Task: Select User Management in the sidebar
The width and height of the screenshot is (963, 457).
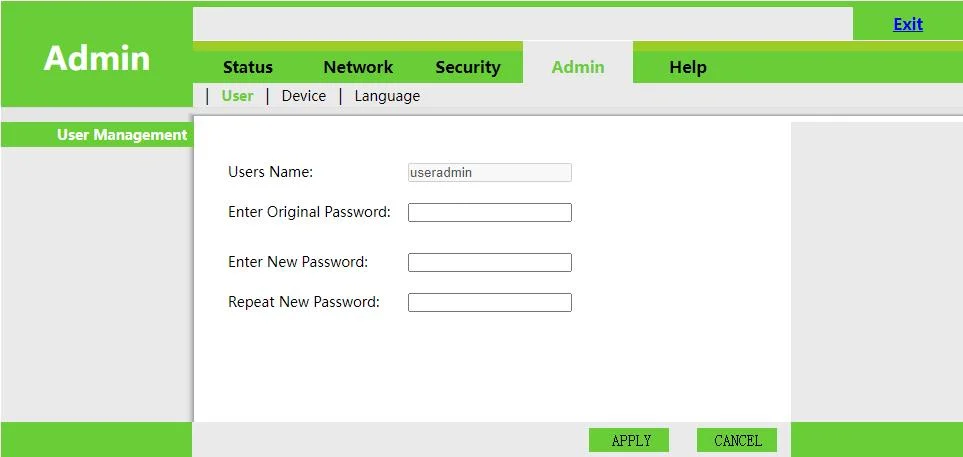Action: click(x=121, y=135)
